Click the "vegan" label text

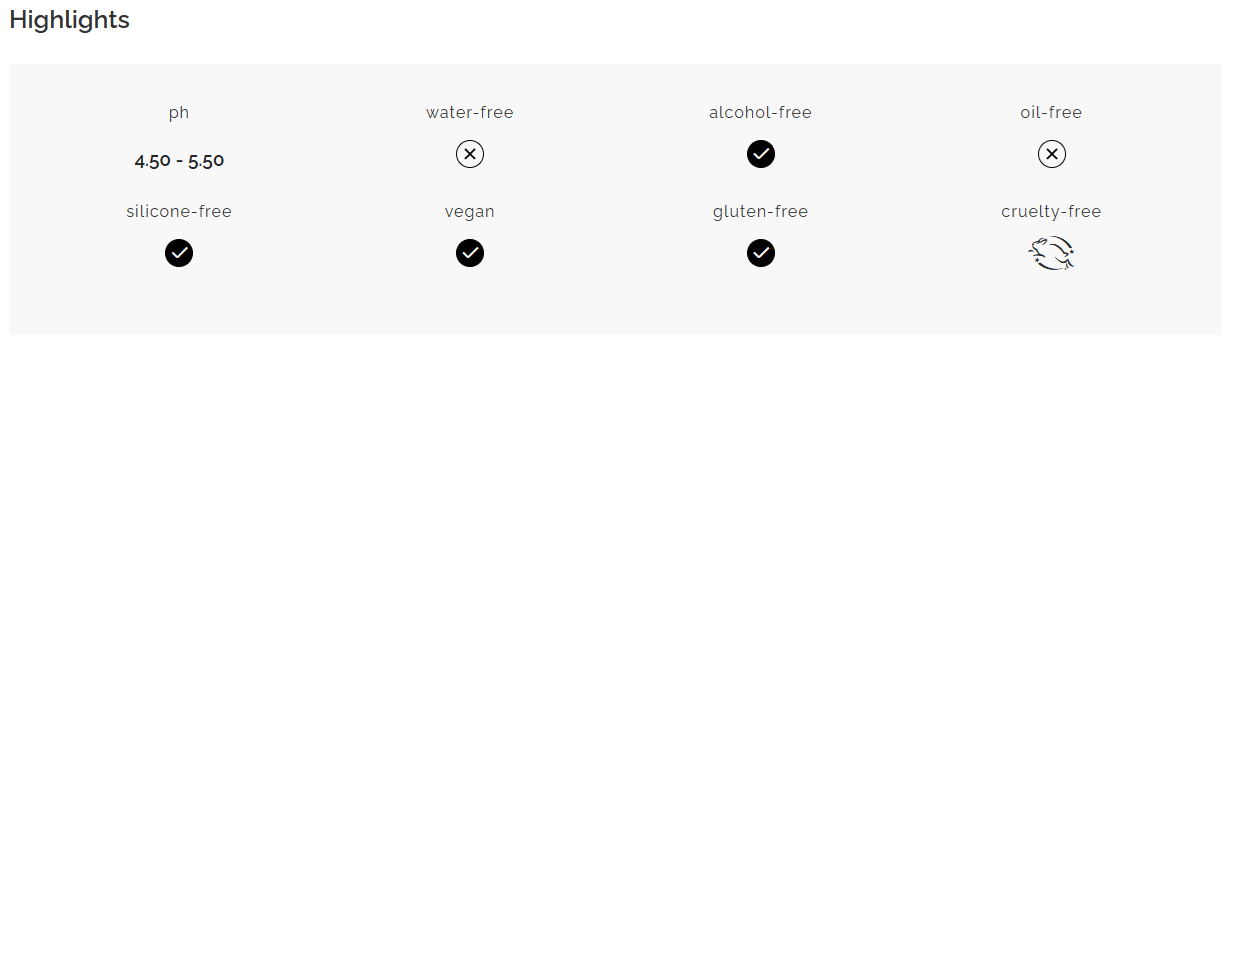[470, 211]
